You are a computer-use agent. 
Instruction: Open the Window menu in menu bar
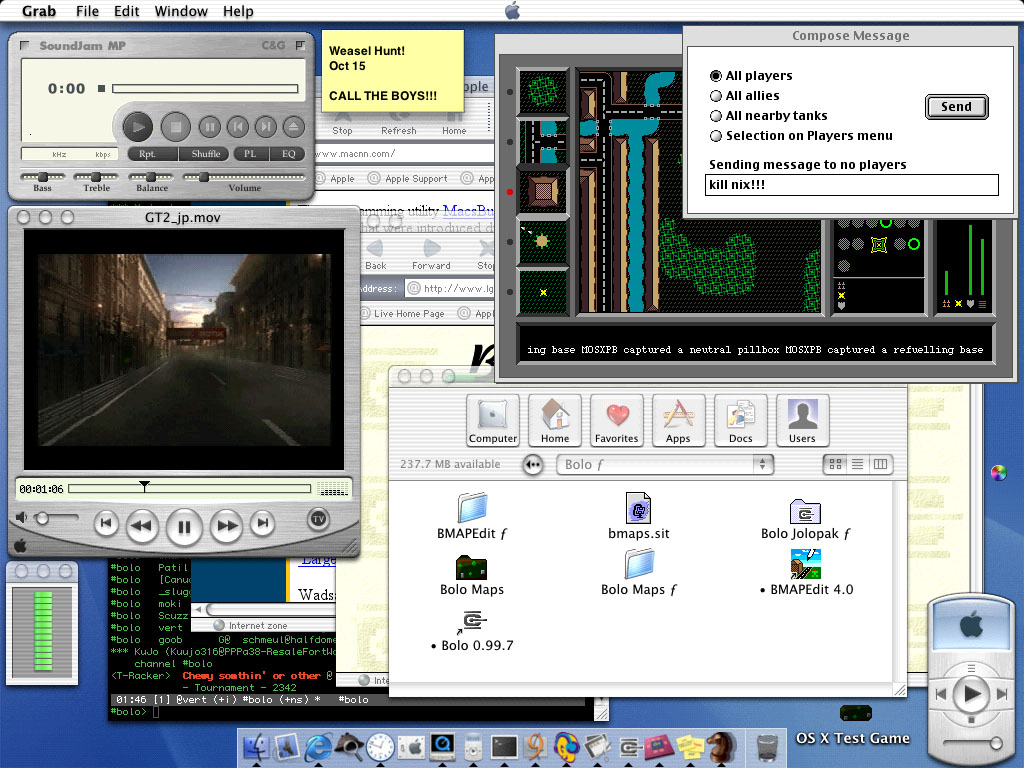coord(181,11)
